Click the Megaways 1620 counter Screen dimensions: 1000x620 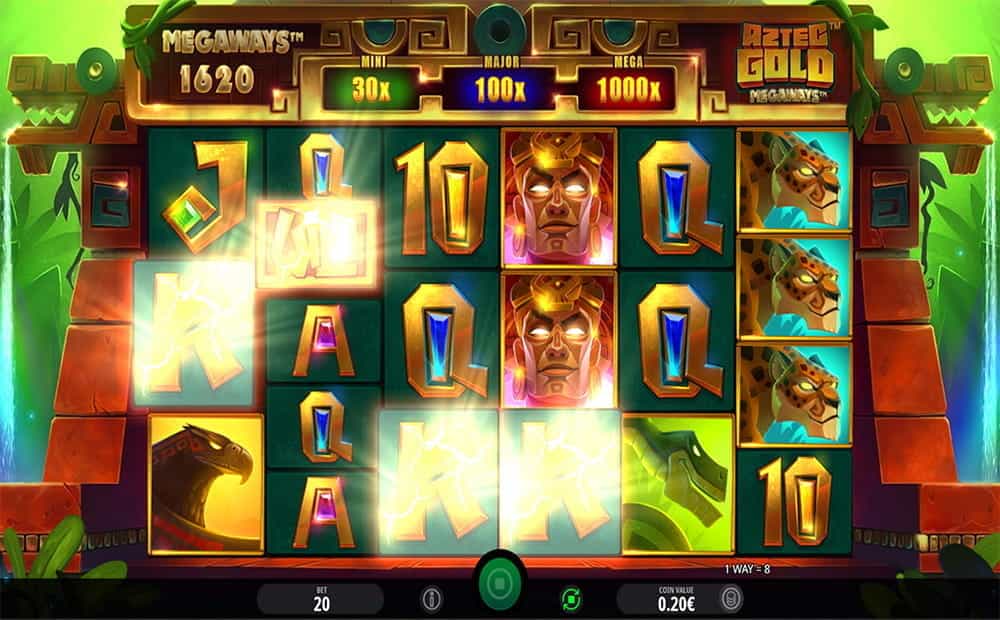tap(217, 63)
